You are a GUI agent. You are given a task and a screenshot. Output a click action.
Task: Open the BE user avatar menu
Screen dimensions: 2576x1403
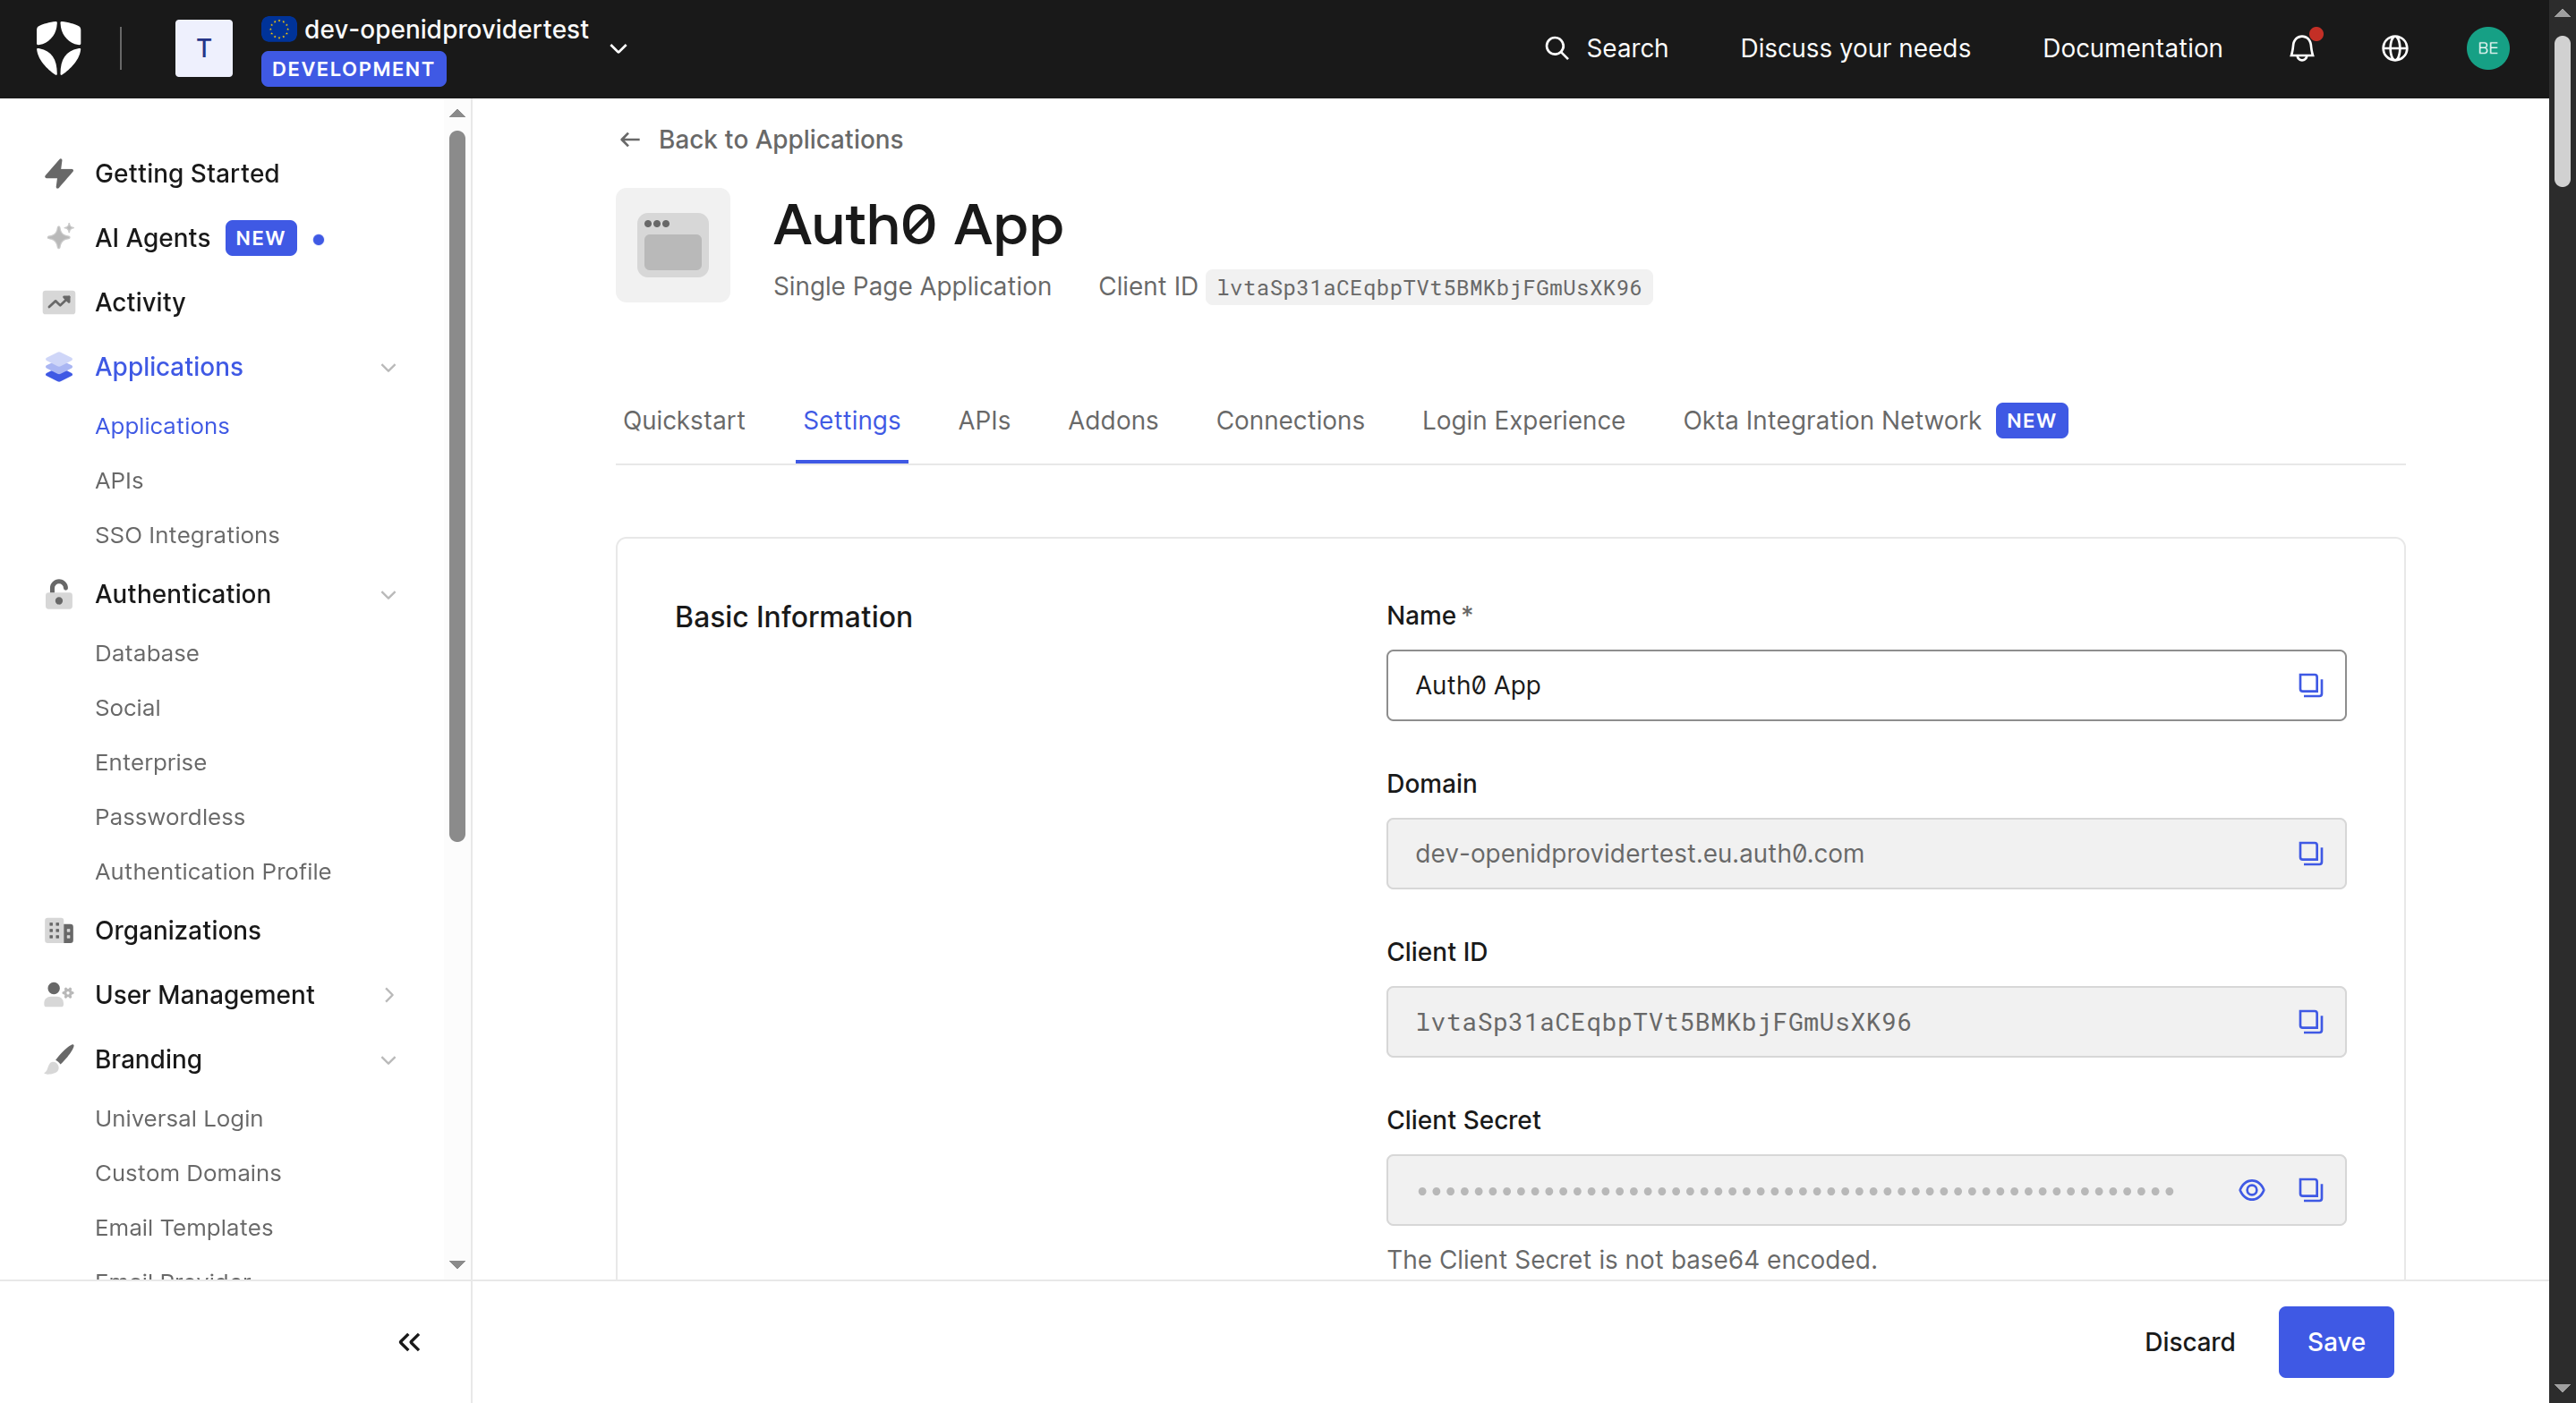2486,48
